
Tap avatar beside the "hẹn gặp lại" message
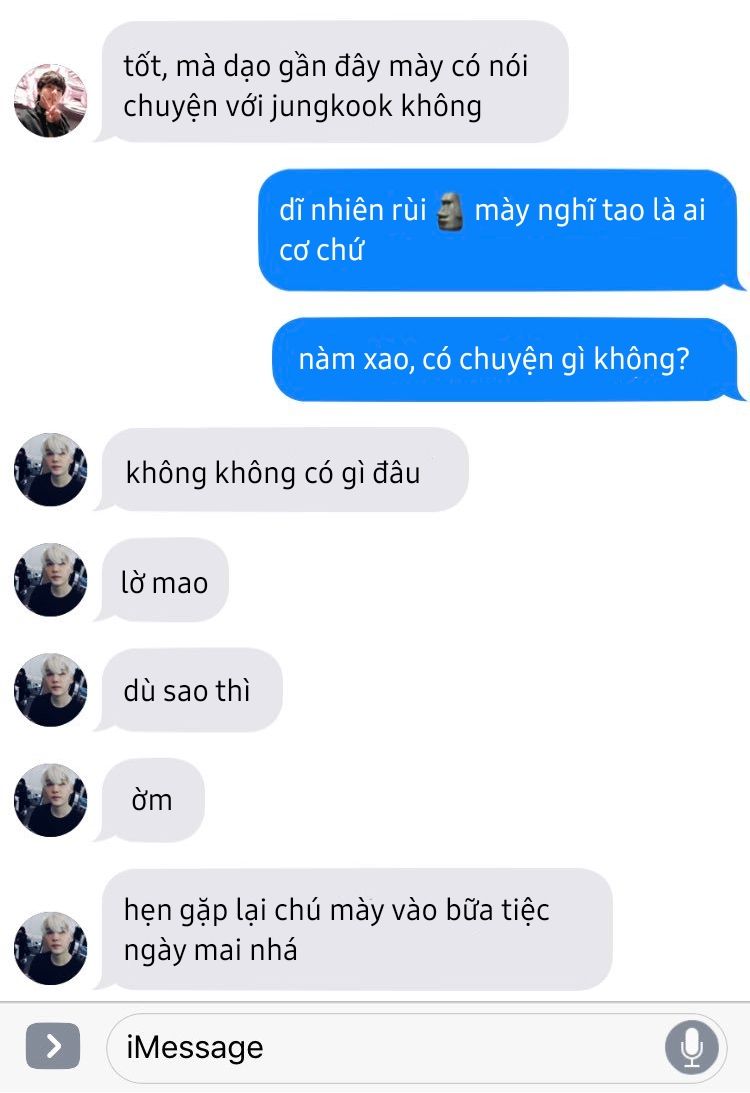tap(50, 948)
